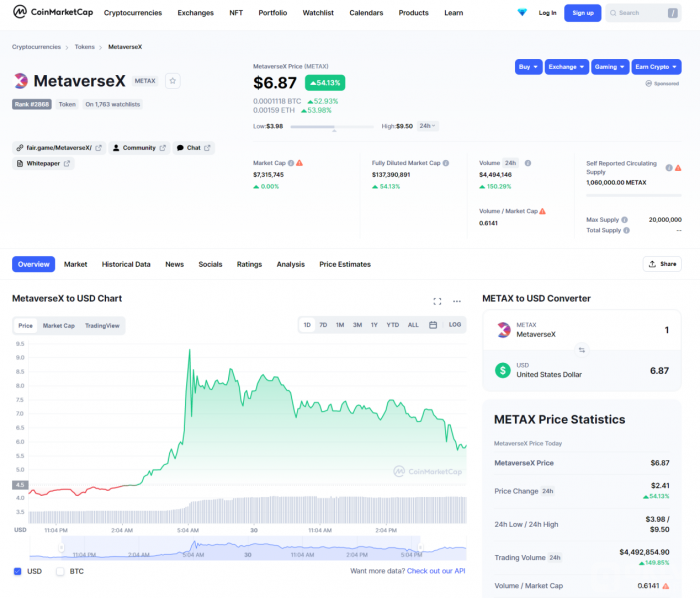Switch to the Market tab
The image size is (700, 598).
point(75,264)
